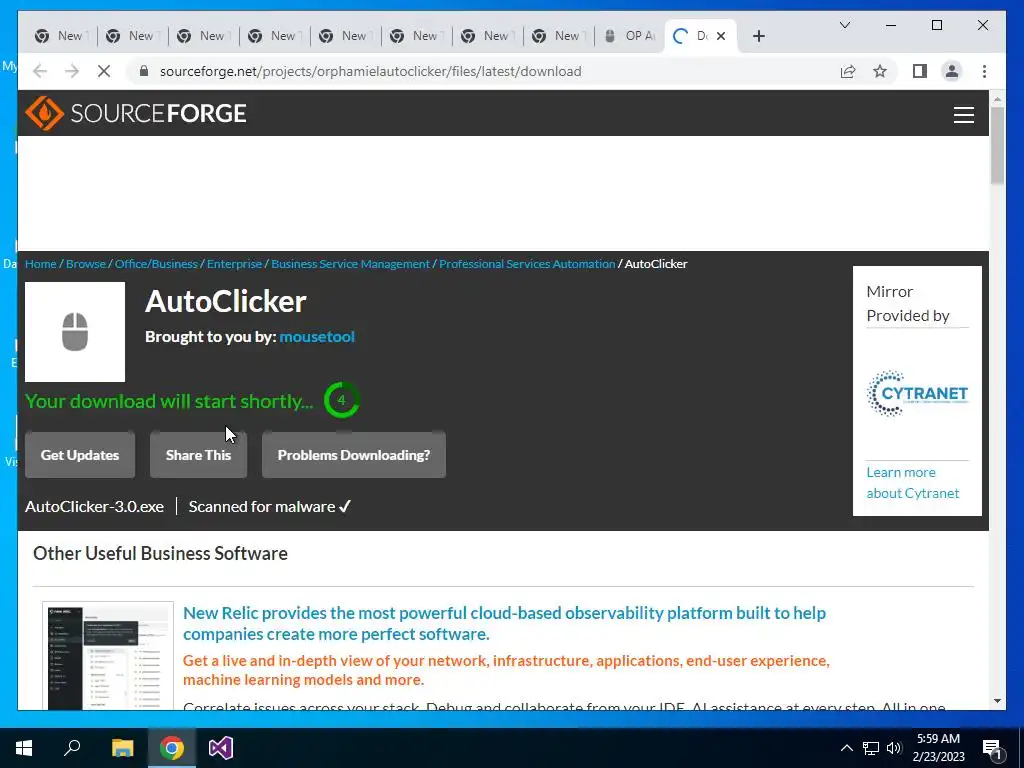Open Business Service Management breadcrumb
This screenshot has height=768, width=1024.
[350, 264]
